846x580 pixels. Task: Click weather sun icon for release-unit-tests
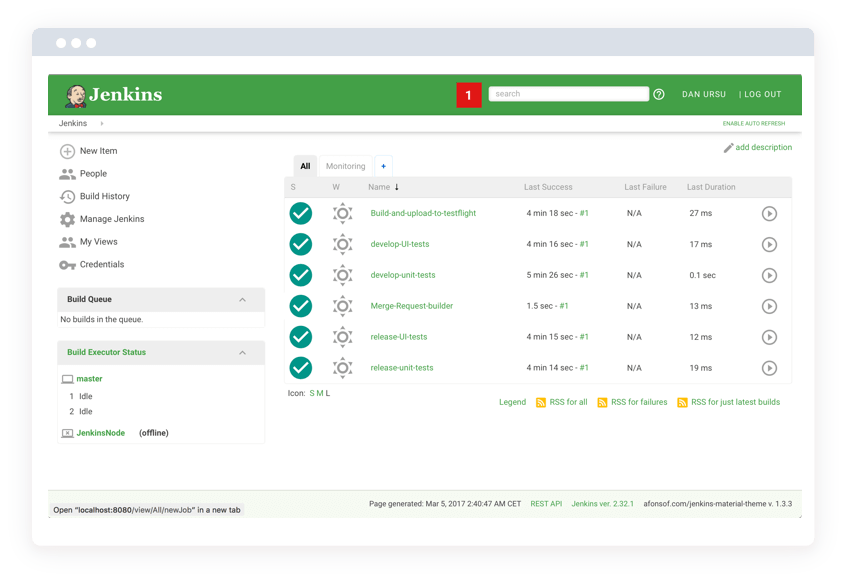click(x=343, y=368)
